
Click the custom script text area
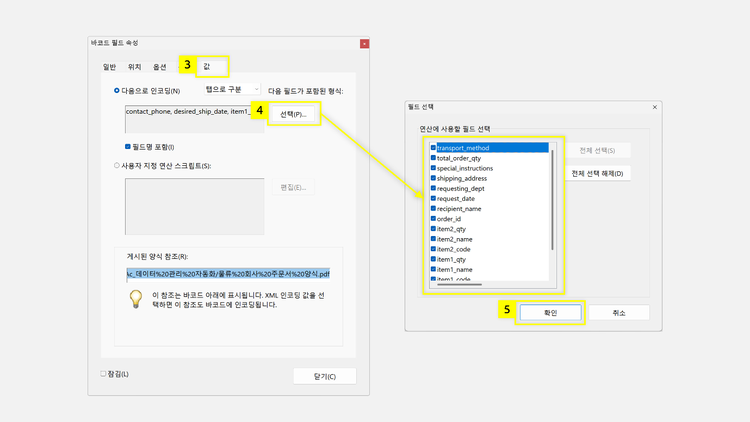(195, 206)
